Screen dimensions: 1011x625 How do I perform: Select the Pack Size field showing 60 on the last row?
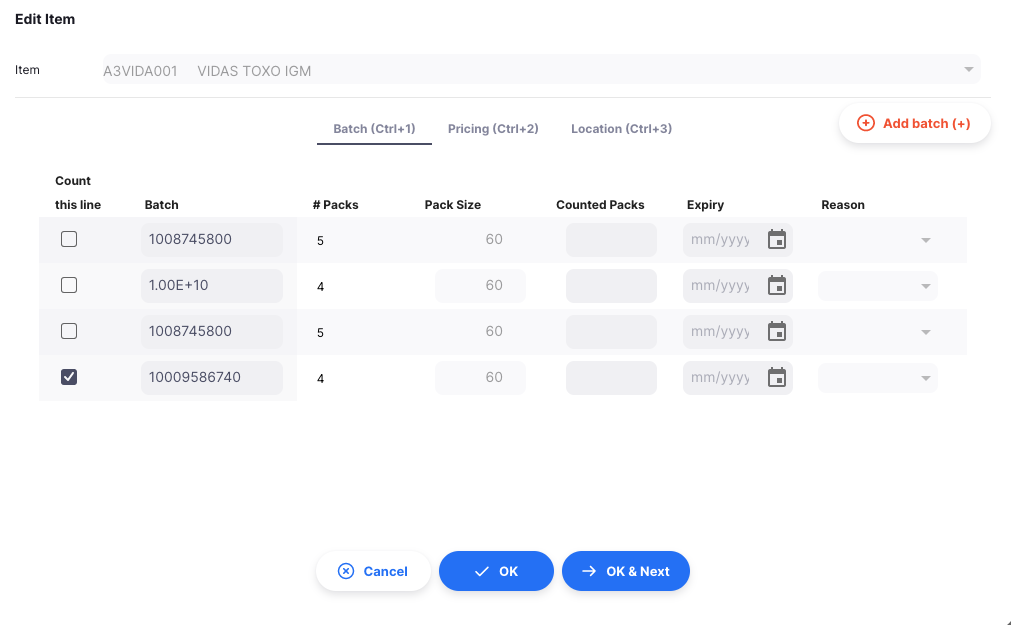coord(479,377)
